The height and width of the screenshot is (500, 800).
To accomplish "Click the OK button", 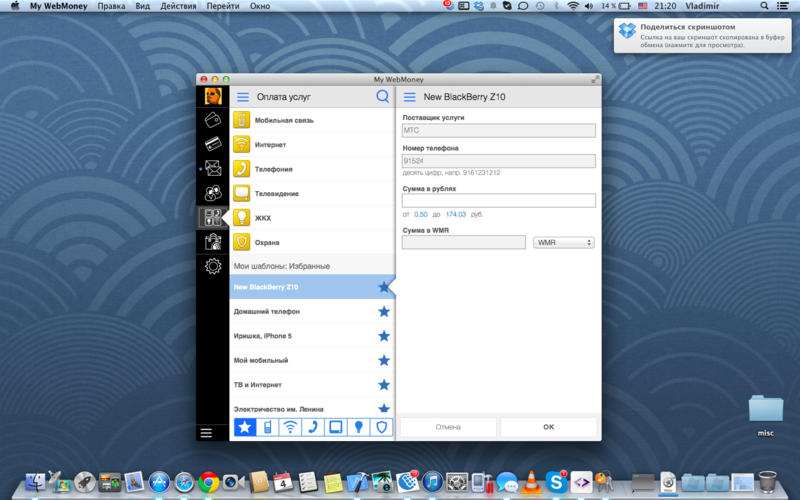I will [548, 427].
